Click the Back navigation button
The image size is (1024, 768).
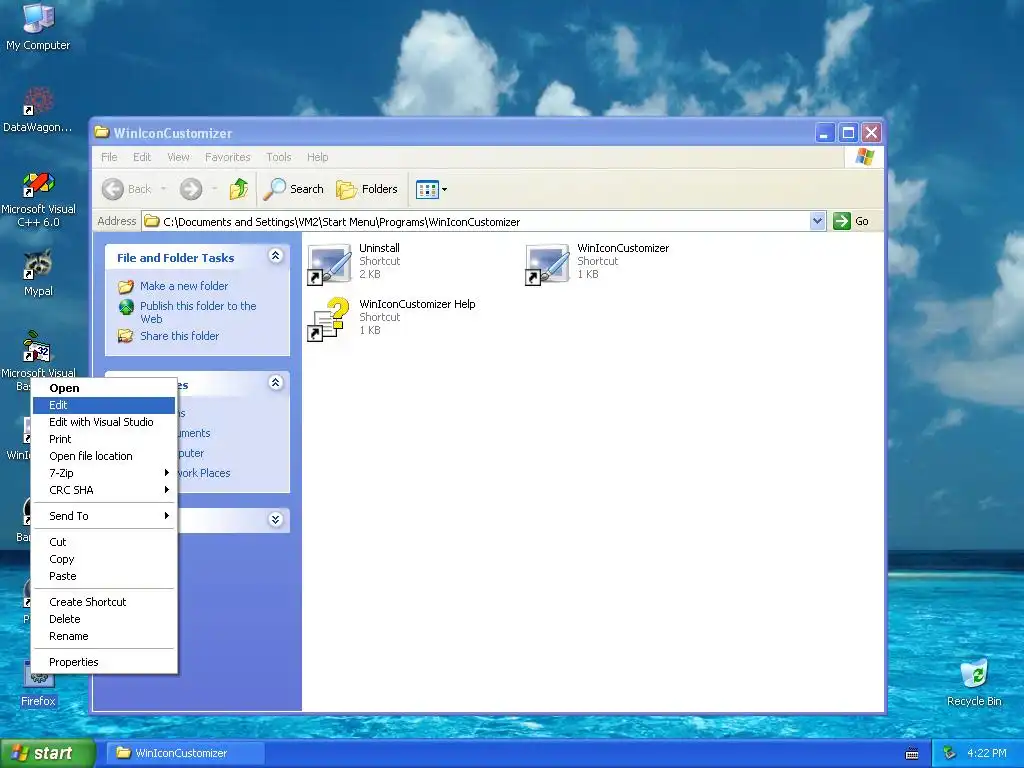[127, 189]
